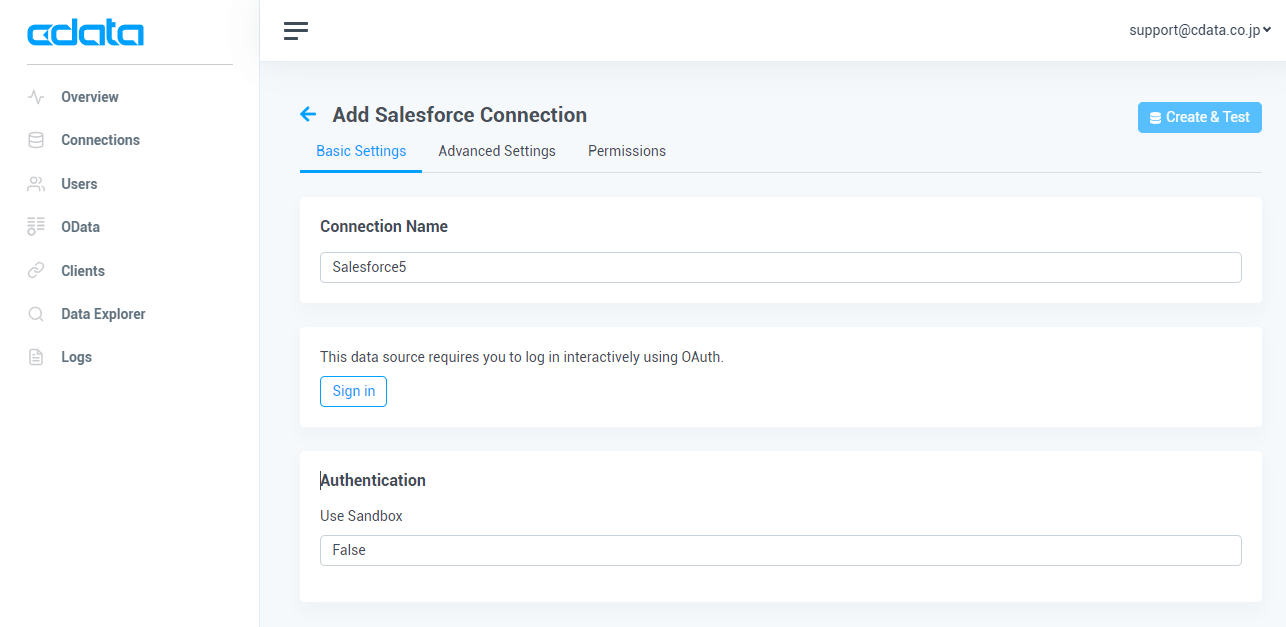
Task: Switch to the Permissions tab
Action: (627, 151)
